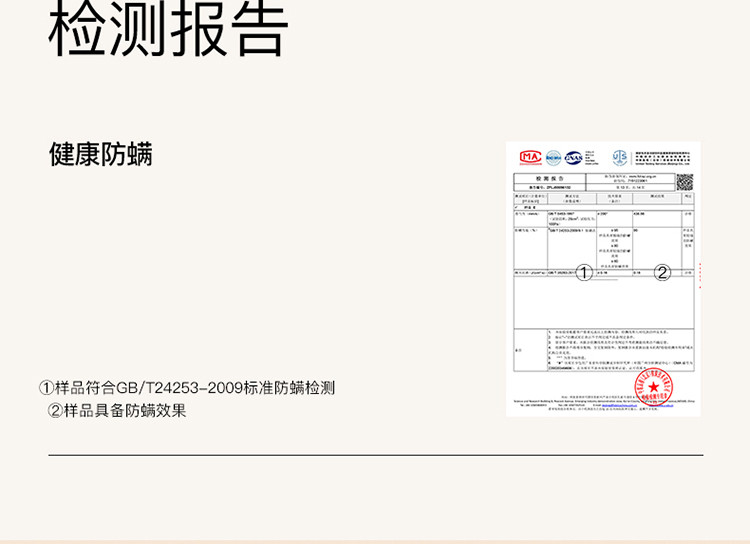The image size is (750, 544).
Task: Click the QR code on the report
Action: pos(684,182)
